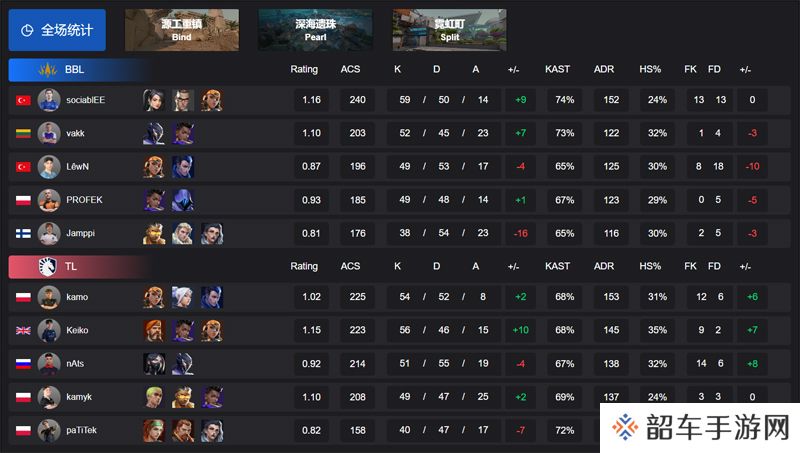Open PROFEK's player name link

tap(84, 200)
